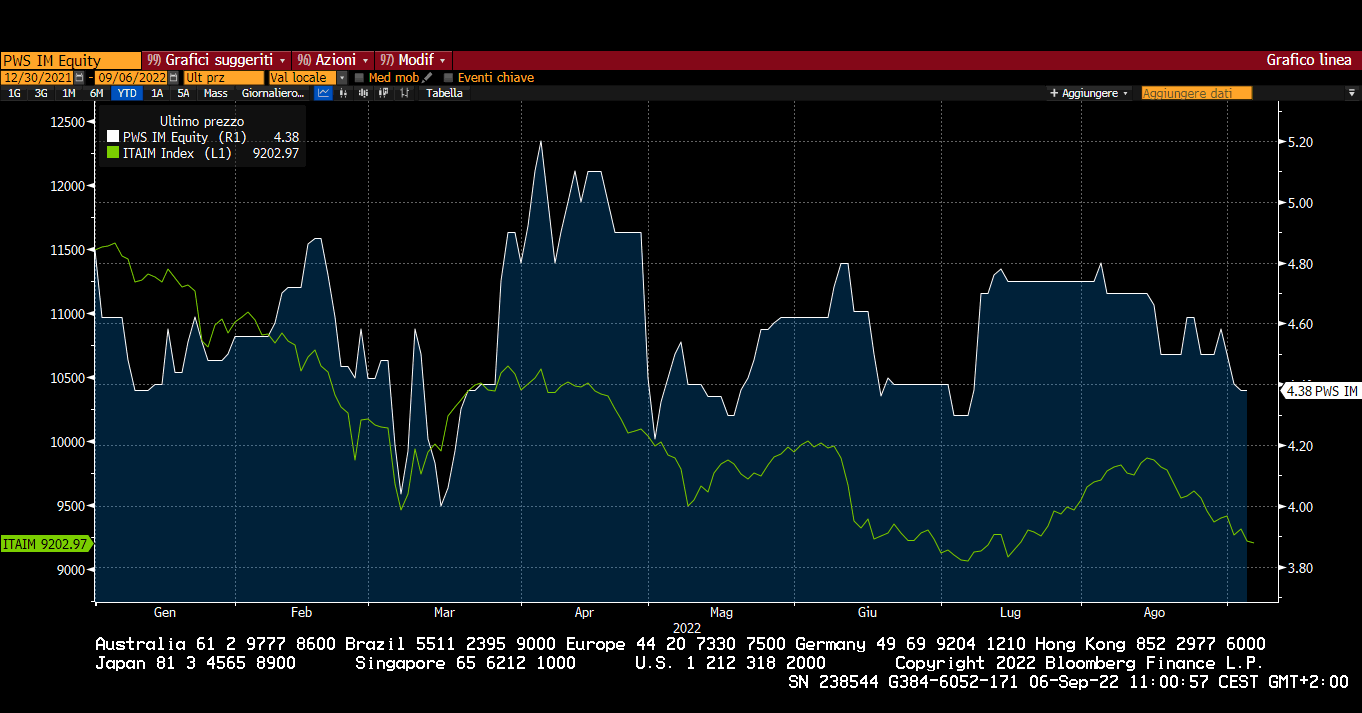Screen dimensions: 1362x713
Task: Click the 9000 left axis label
Action: pos(73,569)
